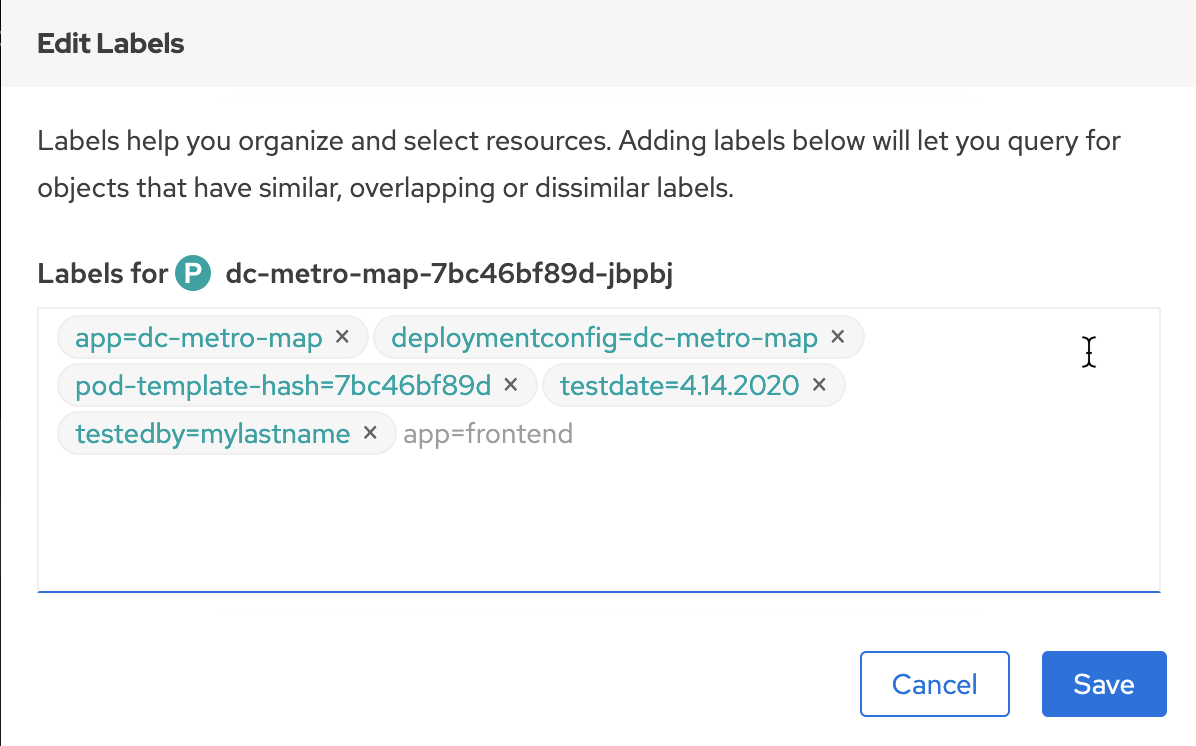Remove the app=dc-metro-map label
The width and height of the screenshot is (1196, 746).
(342, 336)
